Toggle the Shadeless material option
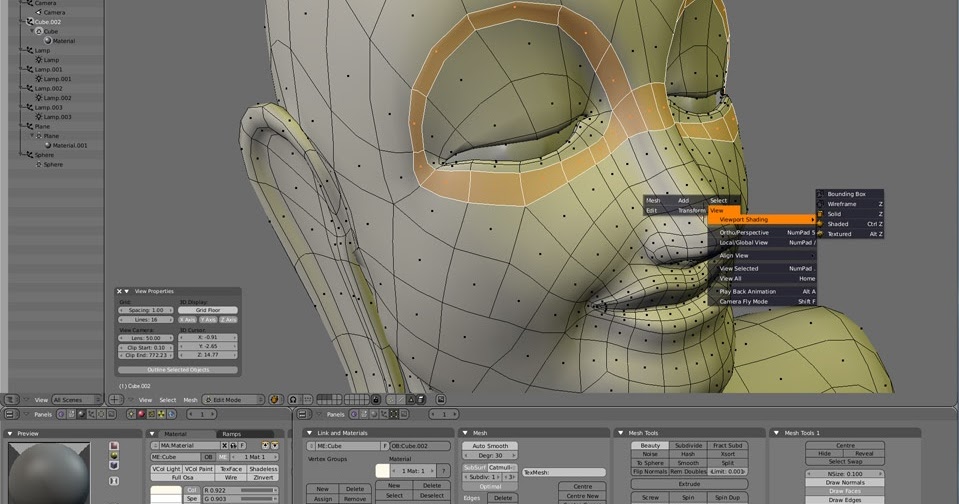The height and width of the screenshot is (504, 959). tap(263, 469)
